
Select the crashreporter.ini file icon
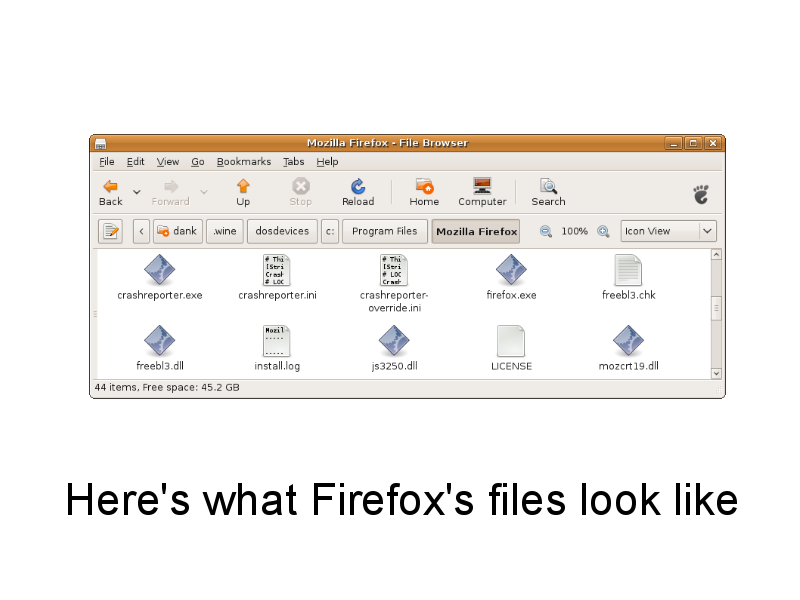[x=277, y=270]
